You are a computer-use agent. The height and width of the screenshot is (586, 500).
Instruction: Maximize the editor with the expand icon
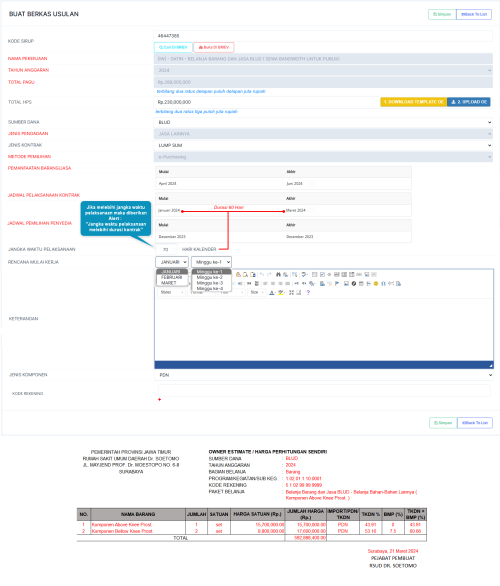(x=291, y=292)
